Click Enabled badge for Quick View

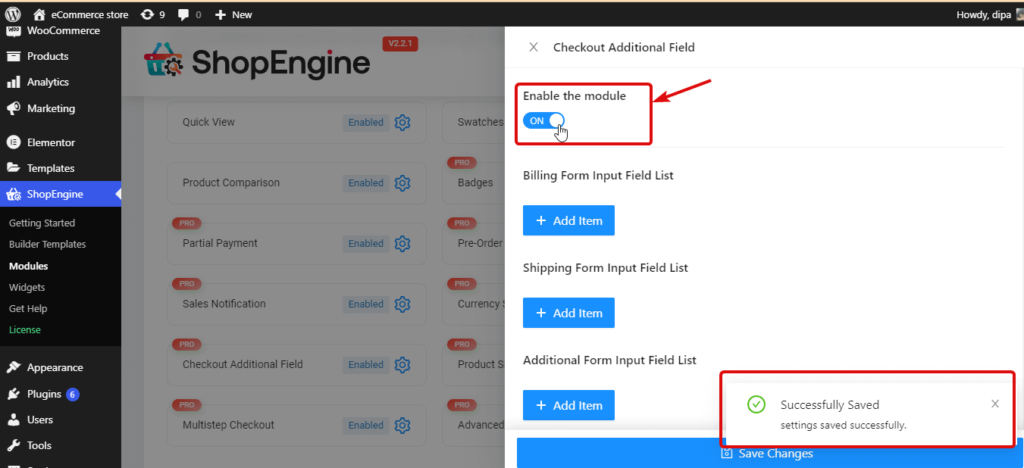click(365, 122)
